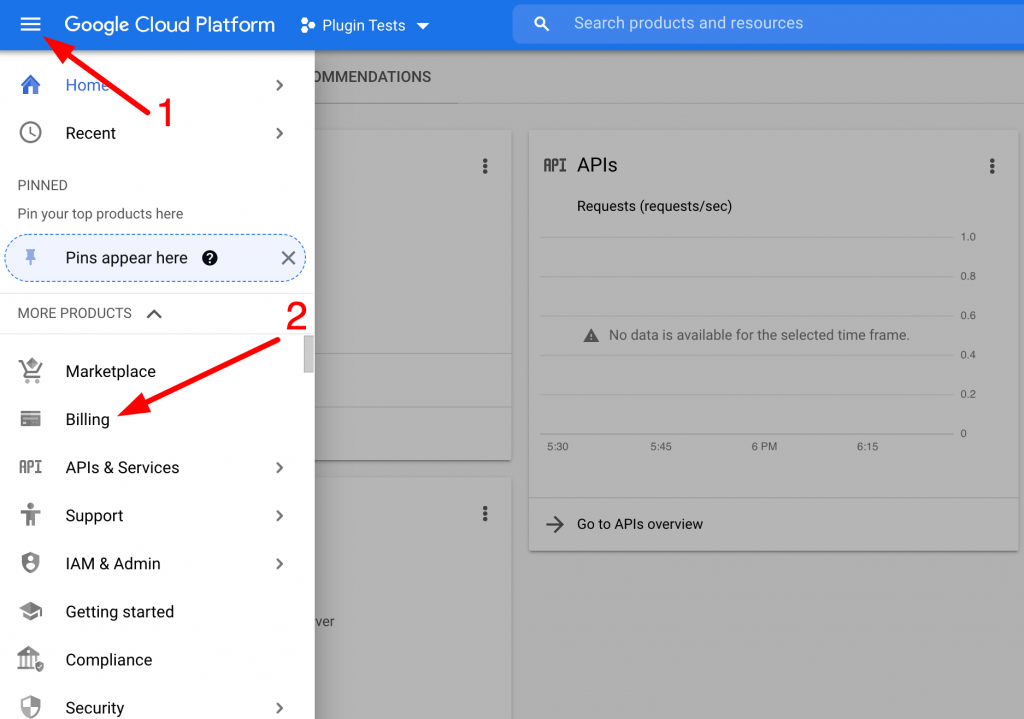Click the warning triangle in APIs chart
The image size is (1024, 719).
(x=591, y=336)
